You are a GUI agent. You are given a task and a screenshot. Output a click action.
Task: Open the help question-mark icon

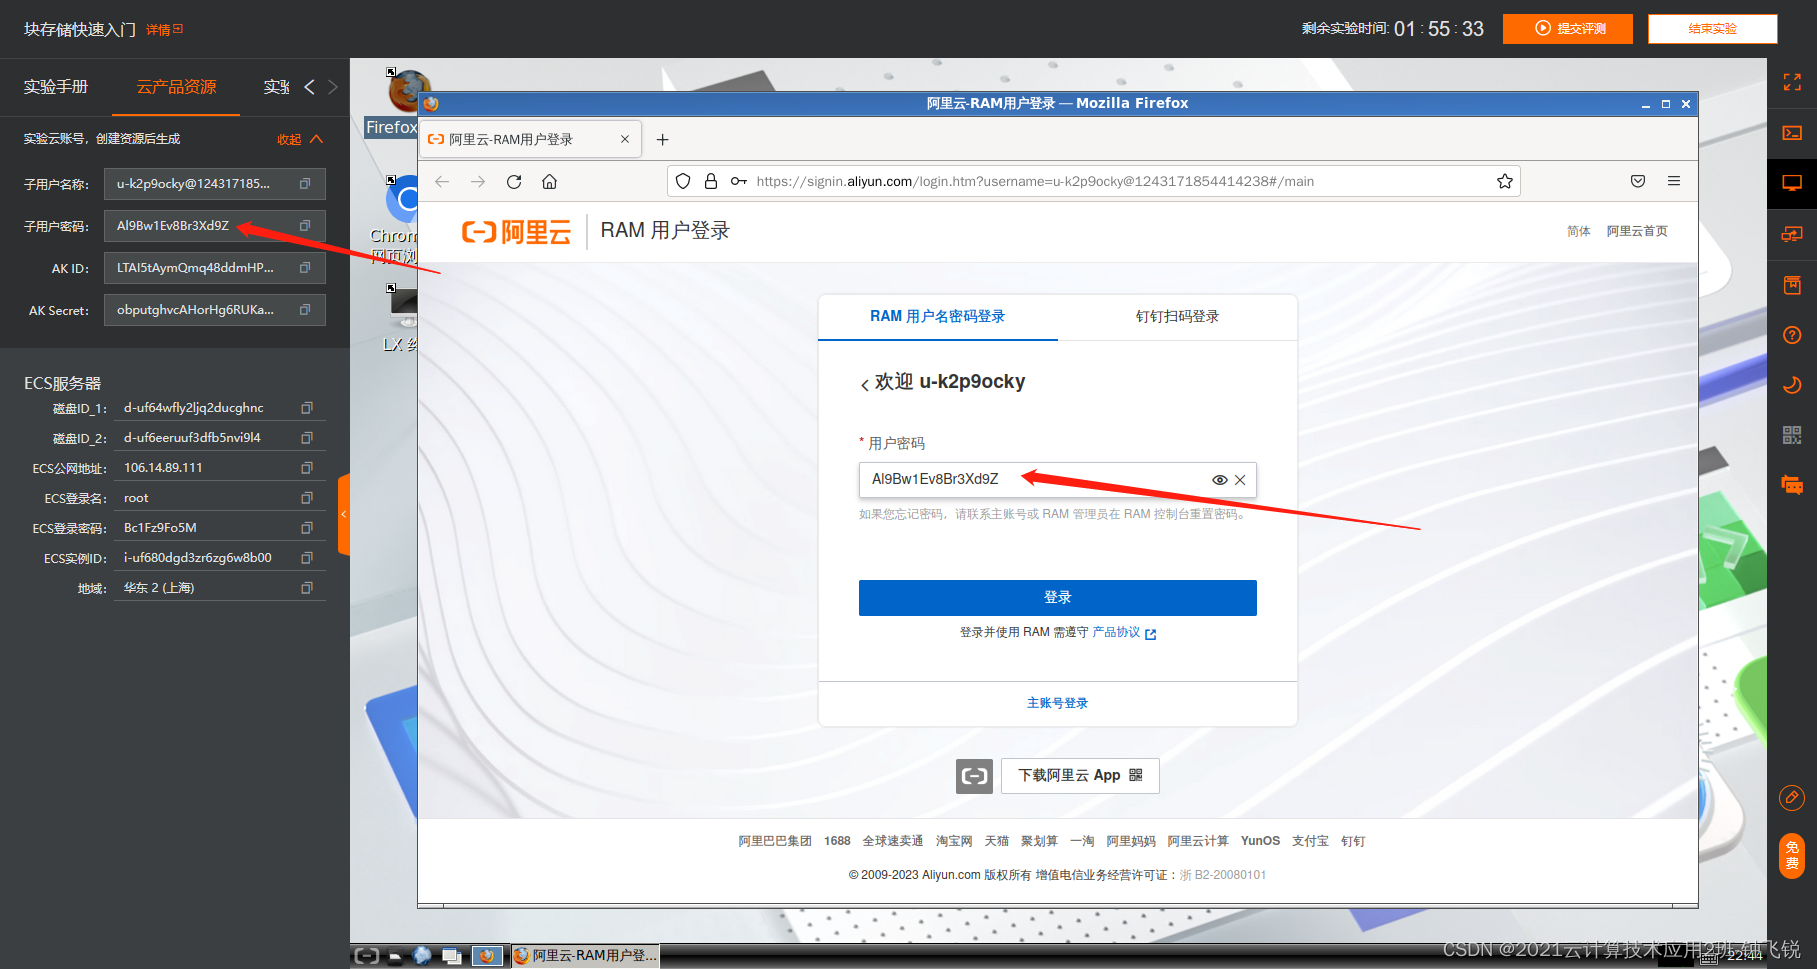pos(1792,335)
